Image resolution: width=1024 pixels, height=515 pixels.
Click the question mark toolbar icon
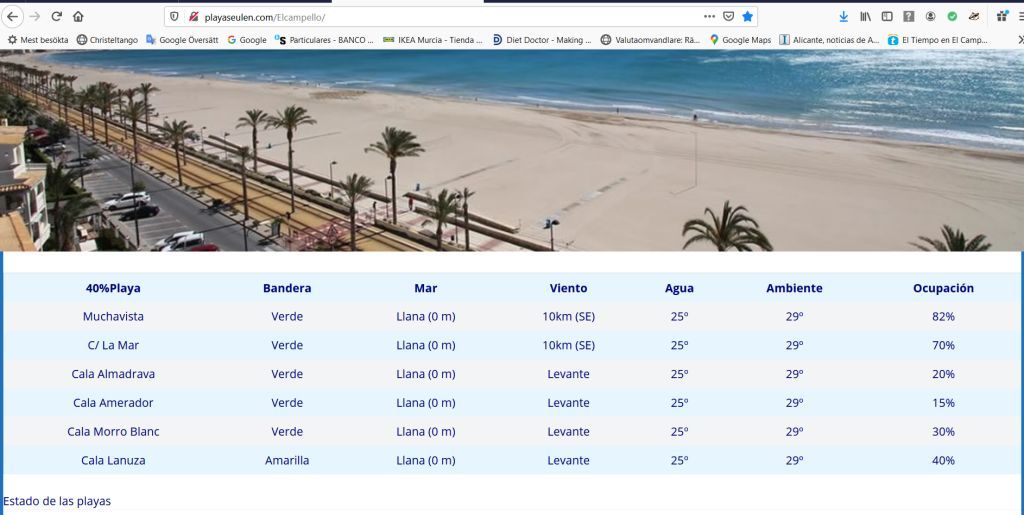[908, 16]
